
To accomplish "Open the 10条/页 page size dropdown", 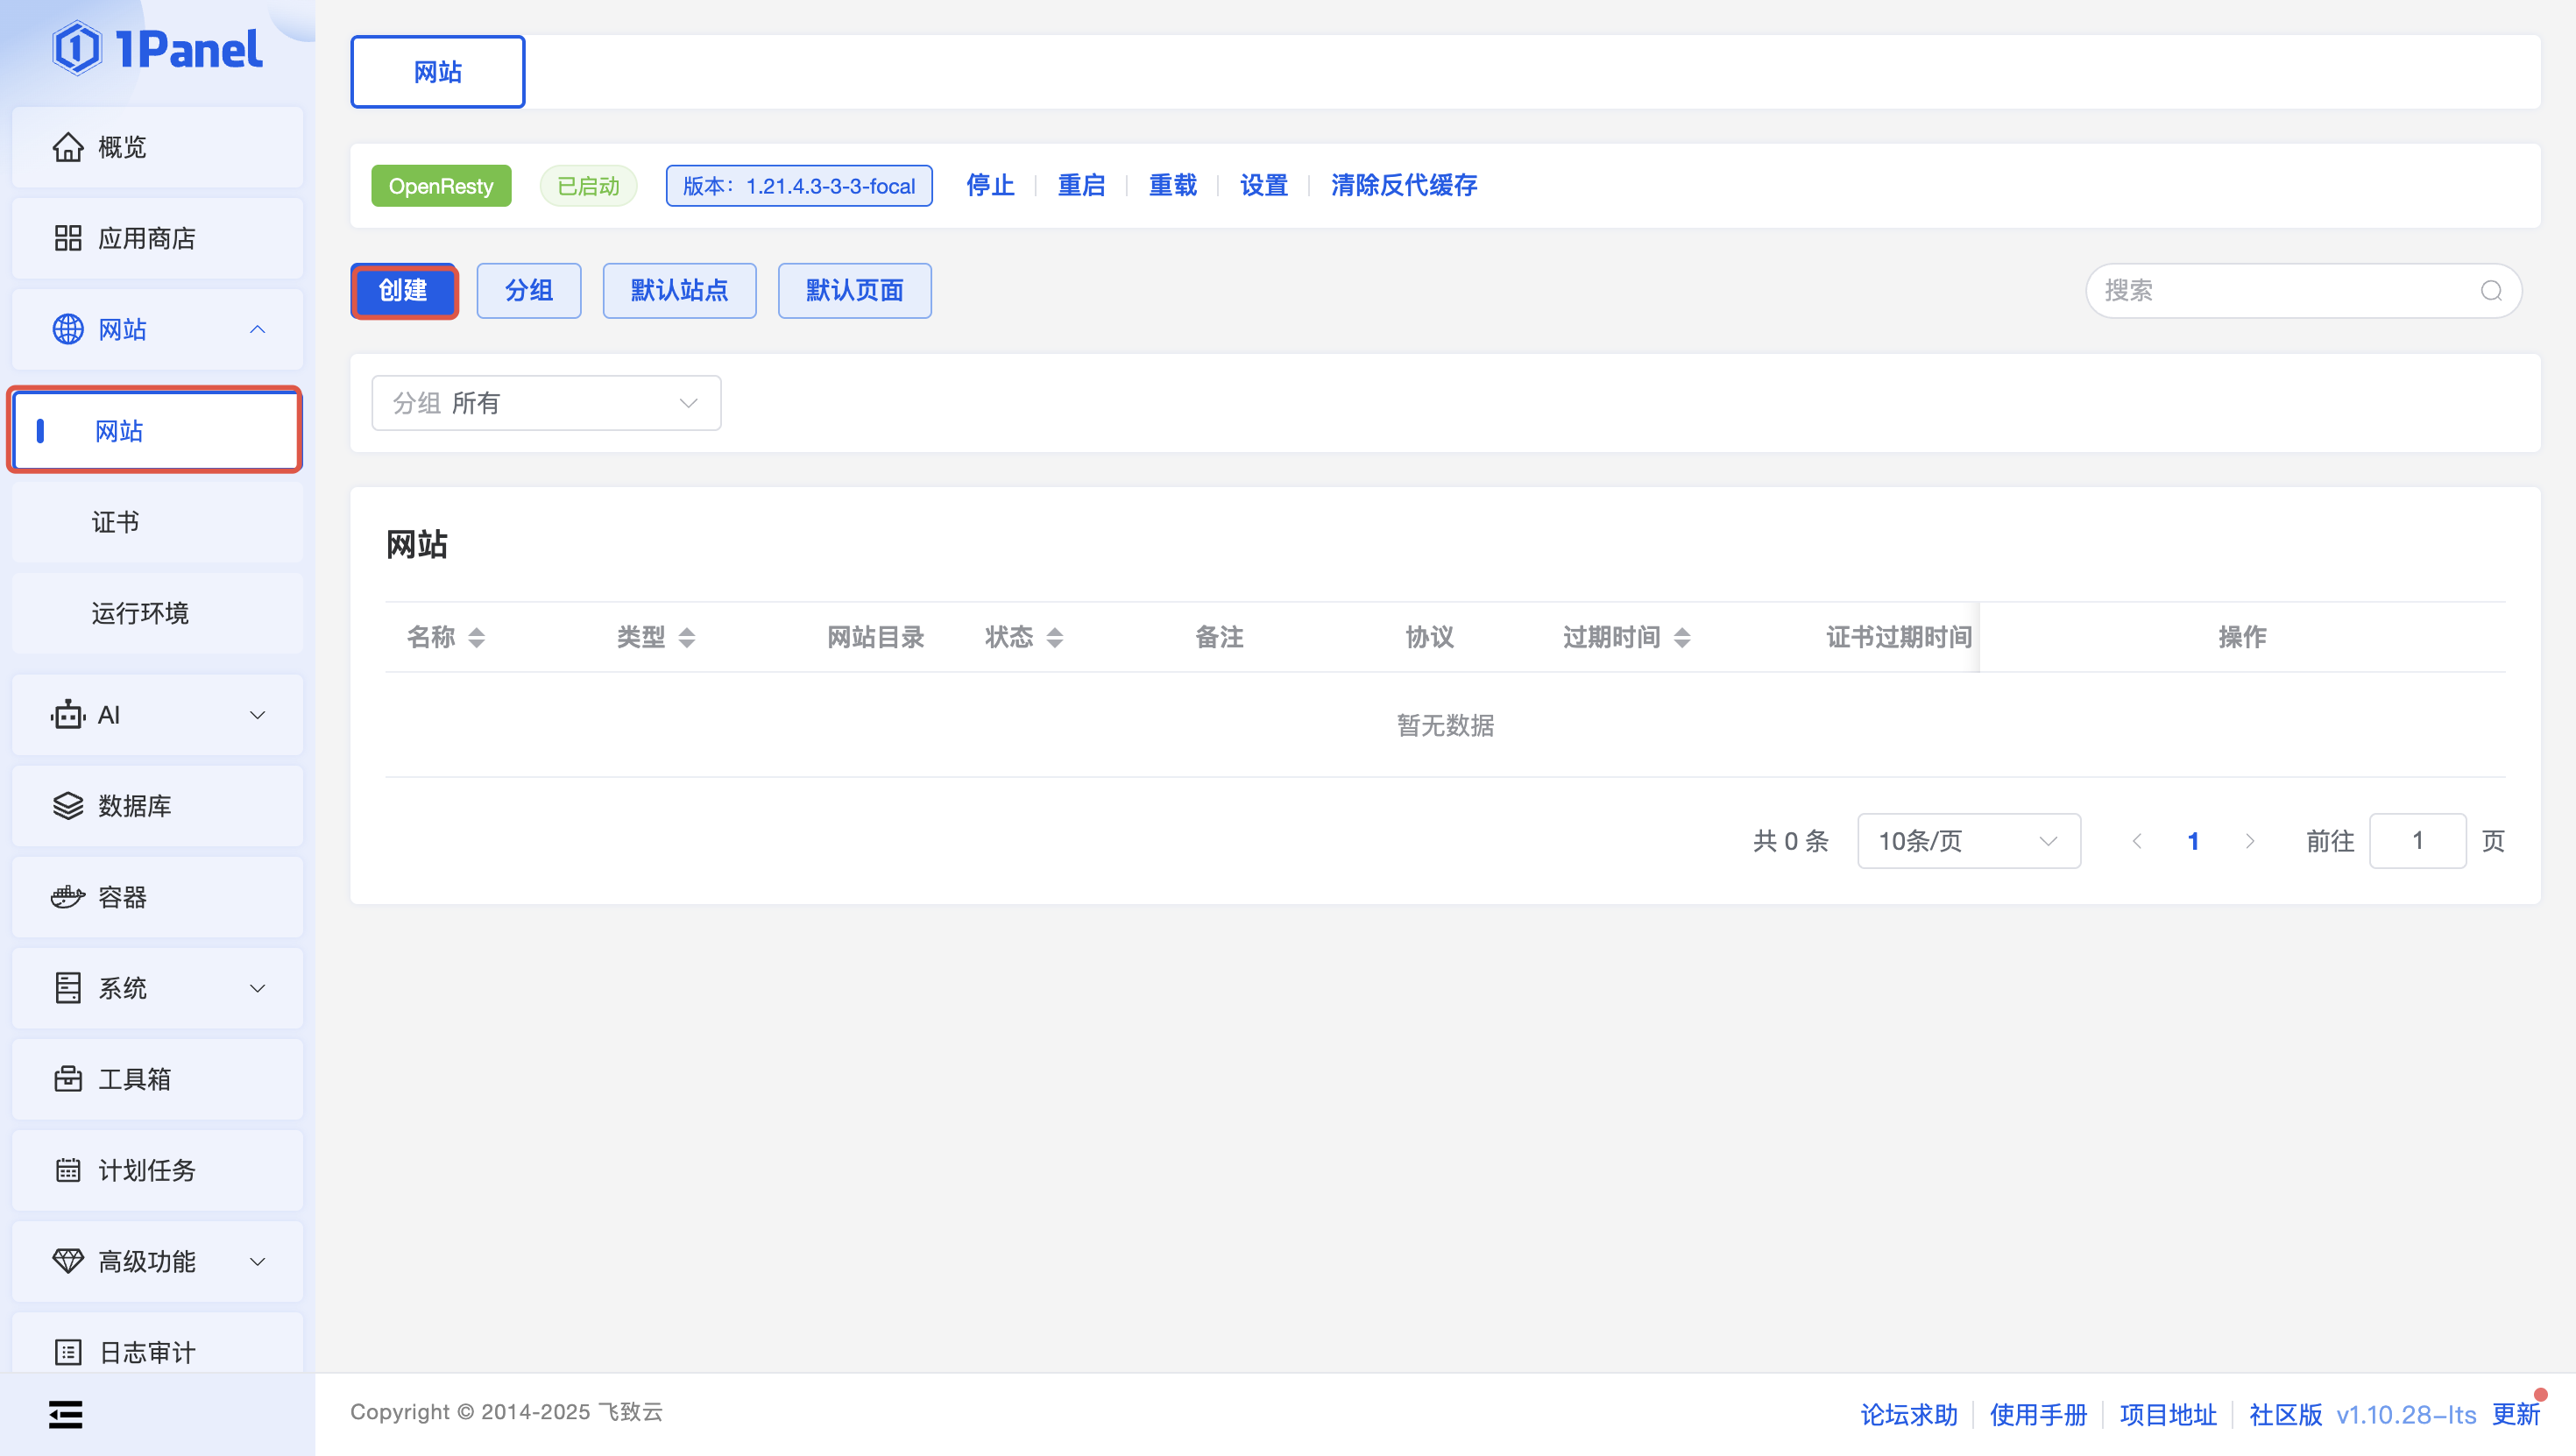I will 1969,841.
